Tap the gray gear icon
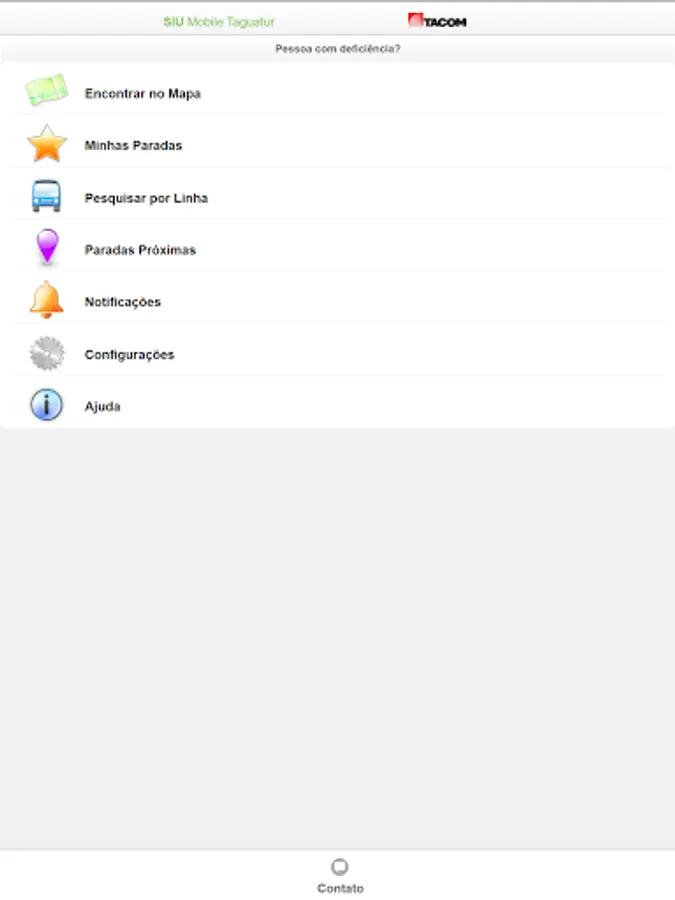The width and height of the screenshot is (675, 900). [47, 353]
